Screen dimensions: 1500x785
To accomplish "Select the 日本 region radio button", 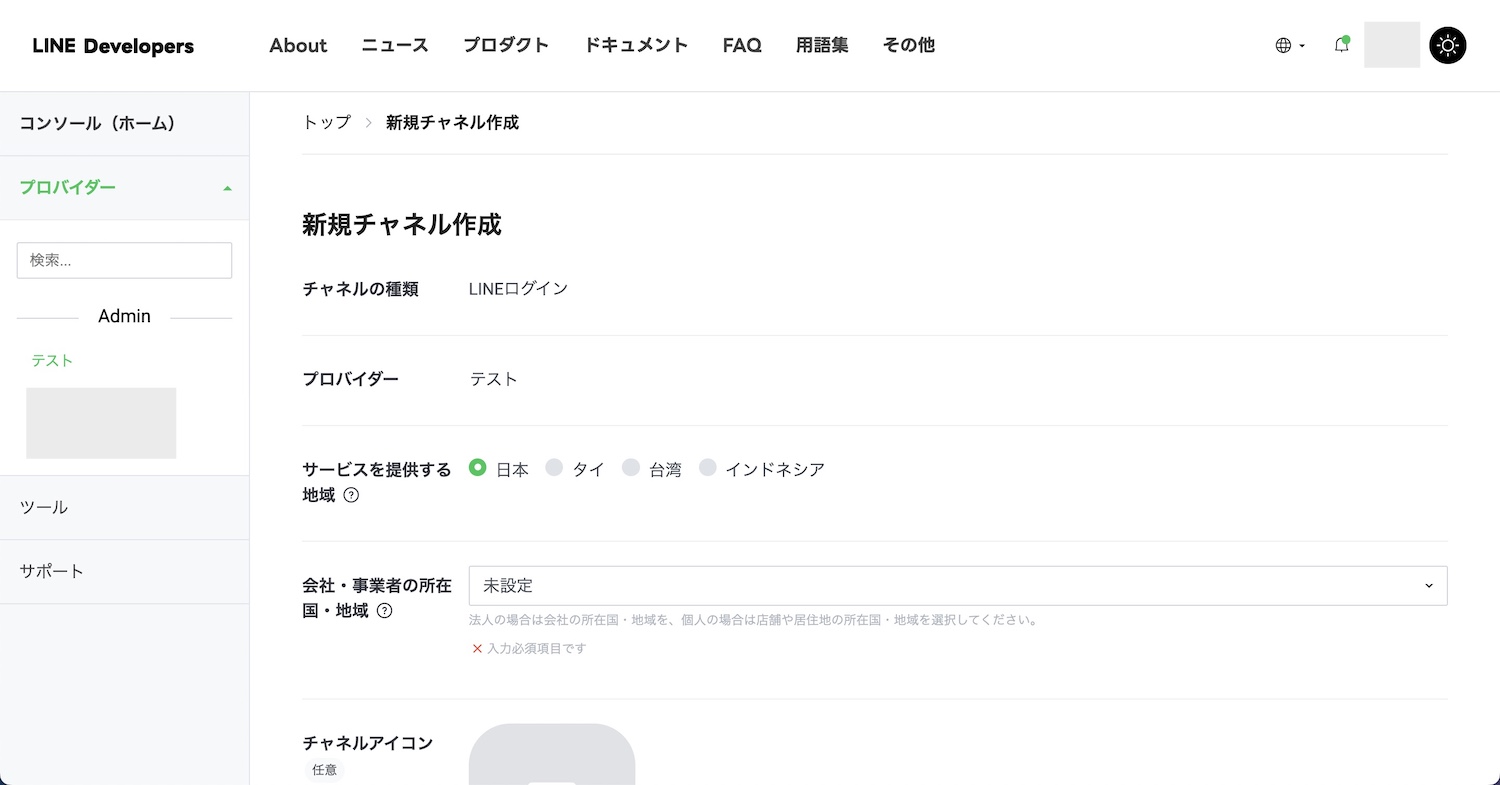I will [478, 467].
